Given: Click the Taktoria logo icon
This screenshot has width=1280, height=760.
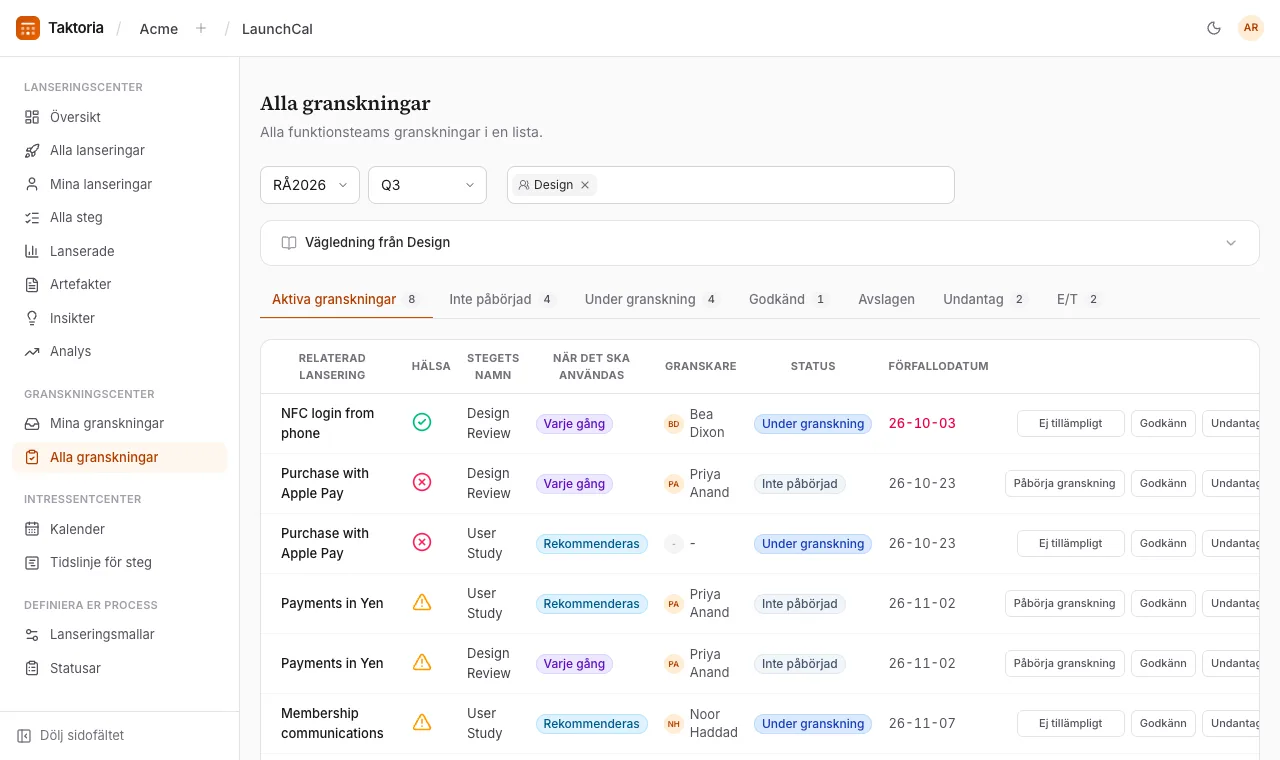Looking at the screenshot, I should coord(28,28).
